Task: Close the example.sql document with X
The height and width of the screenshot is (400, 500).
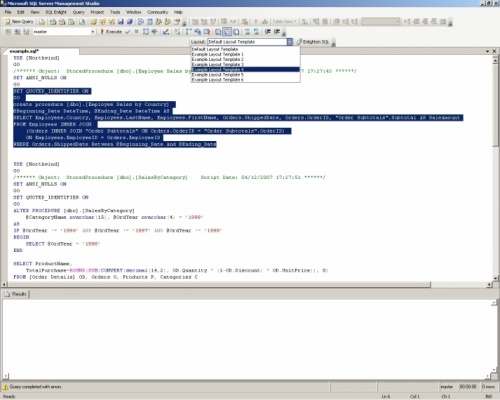Action: 494,51
